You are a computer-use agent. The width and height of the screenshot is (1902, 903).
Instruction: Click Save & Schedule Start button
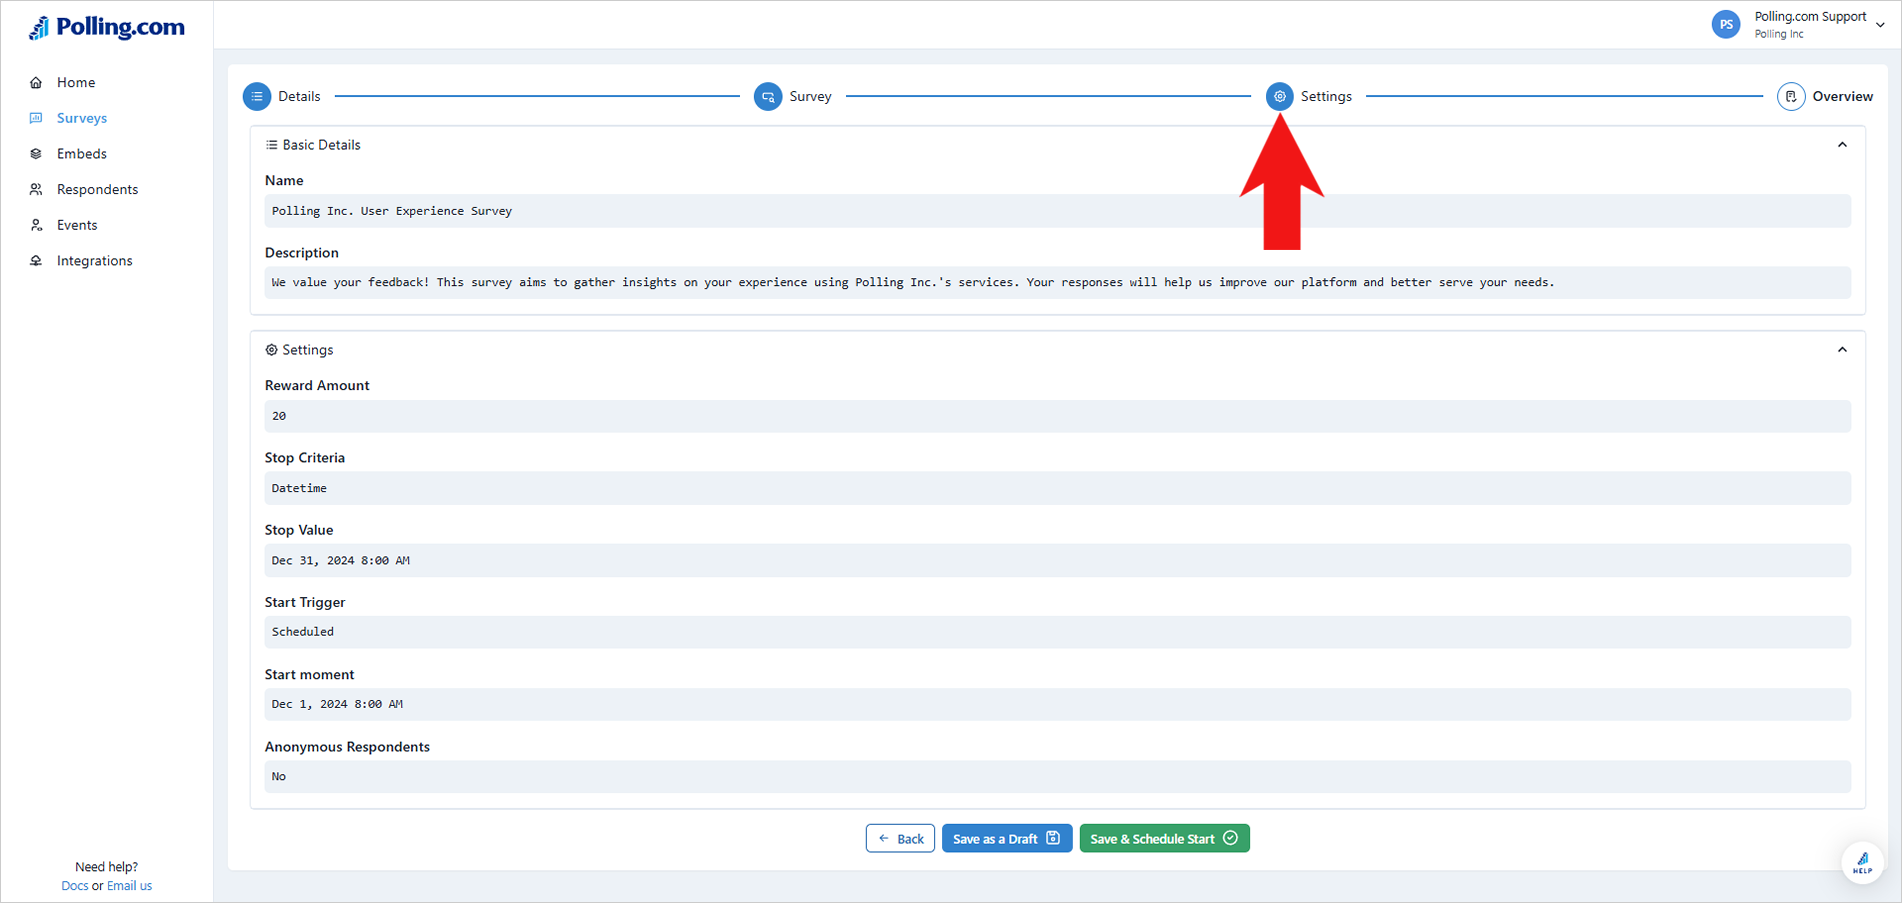1164,838
